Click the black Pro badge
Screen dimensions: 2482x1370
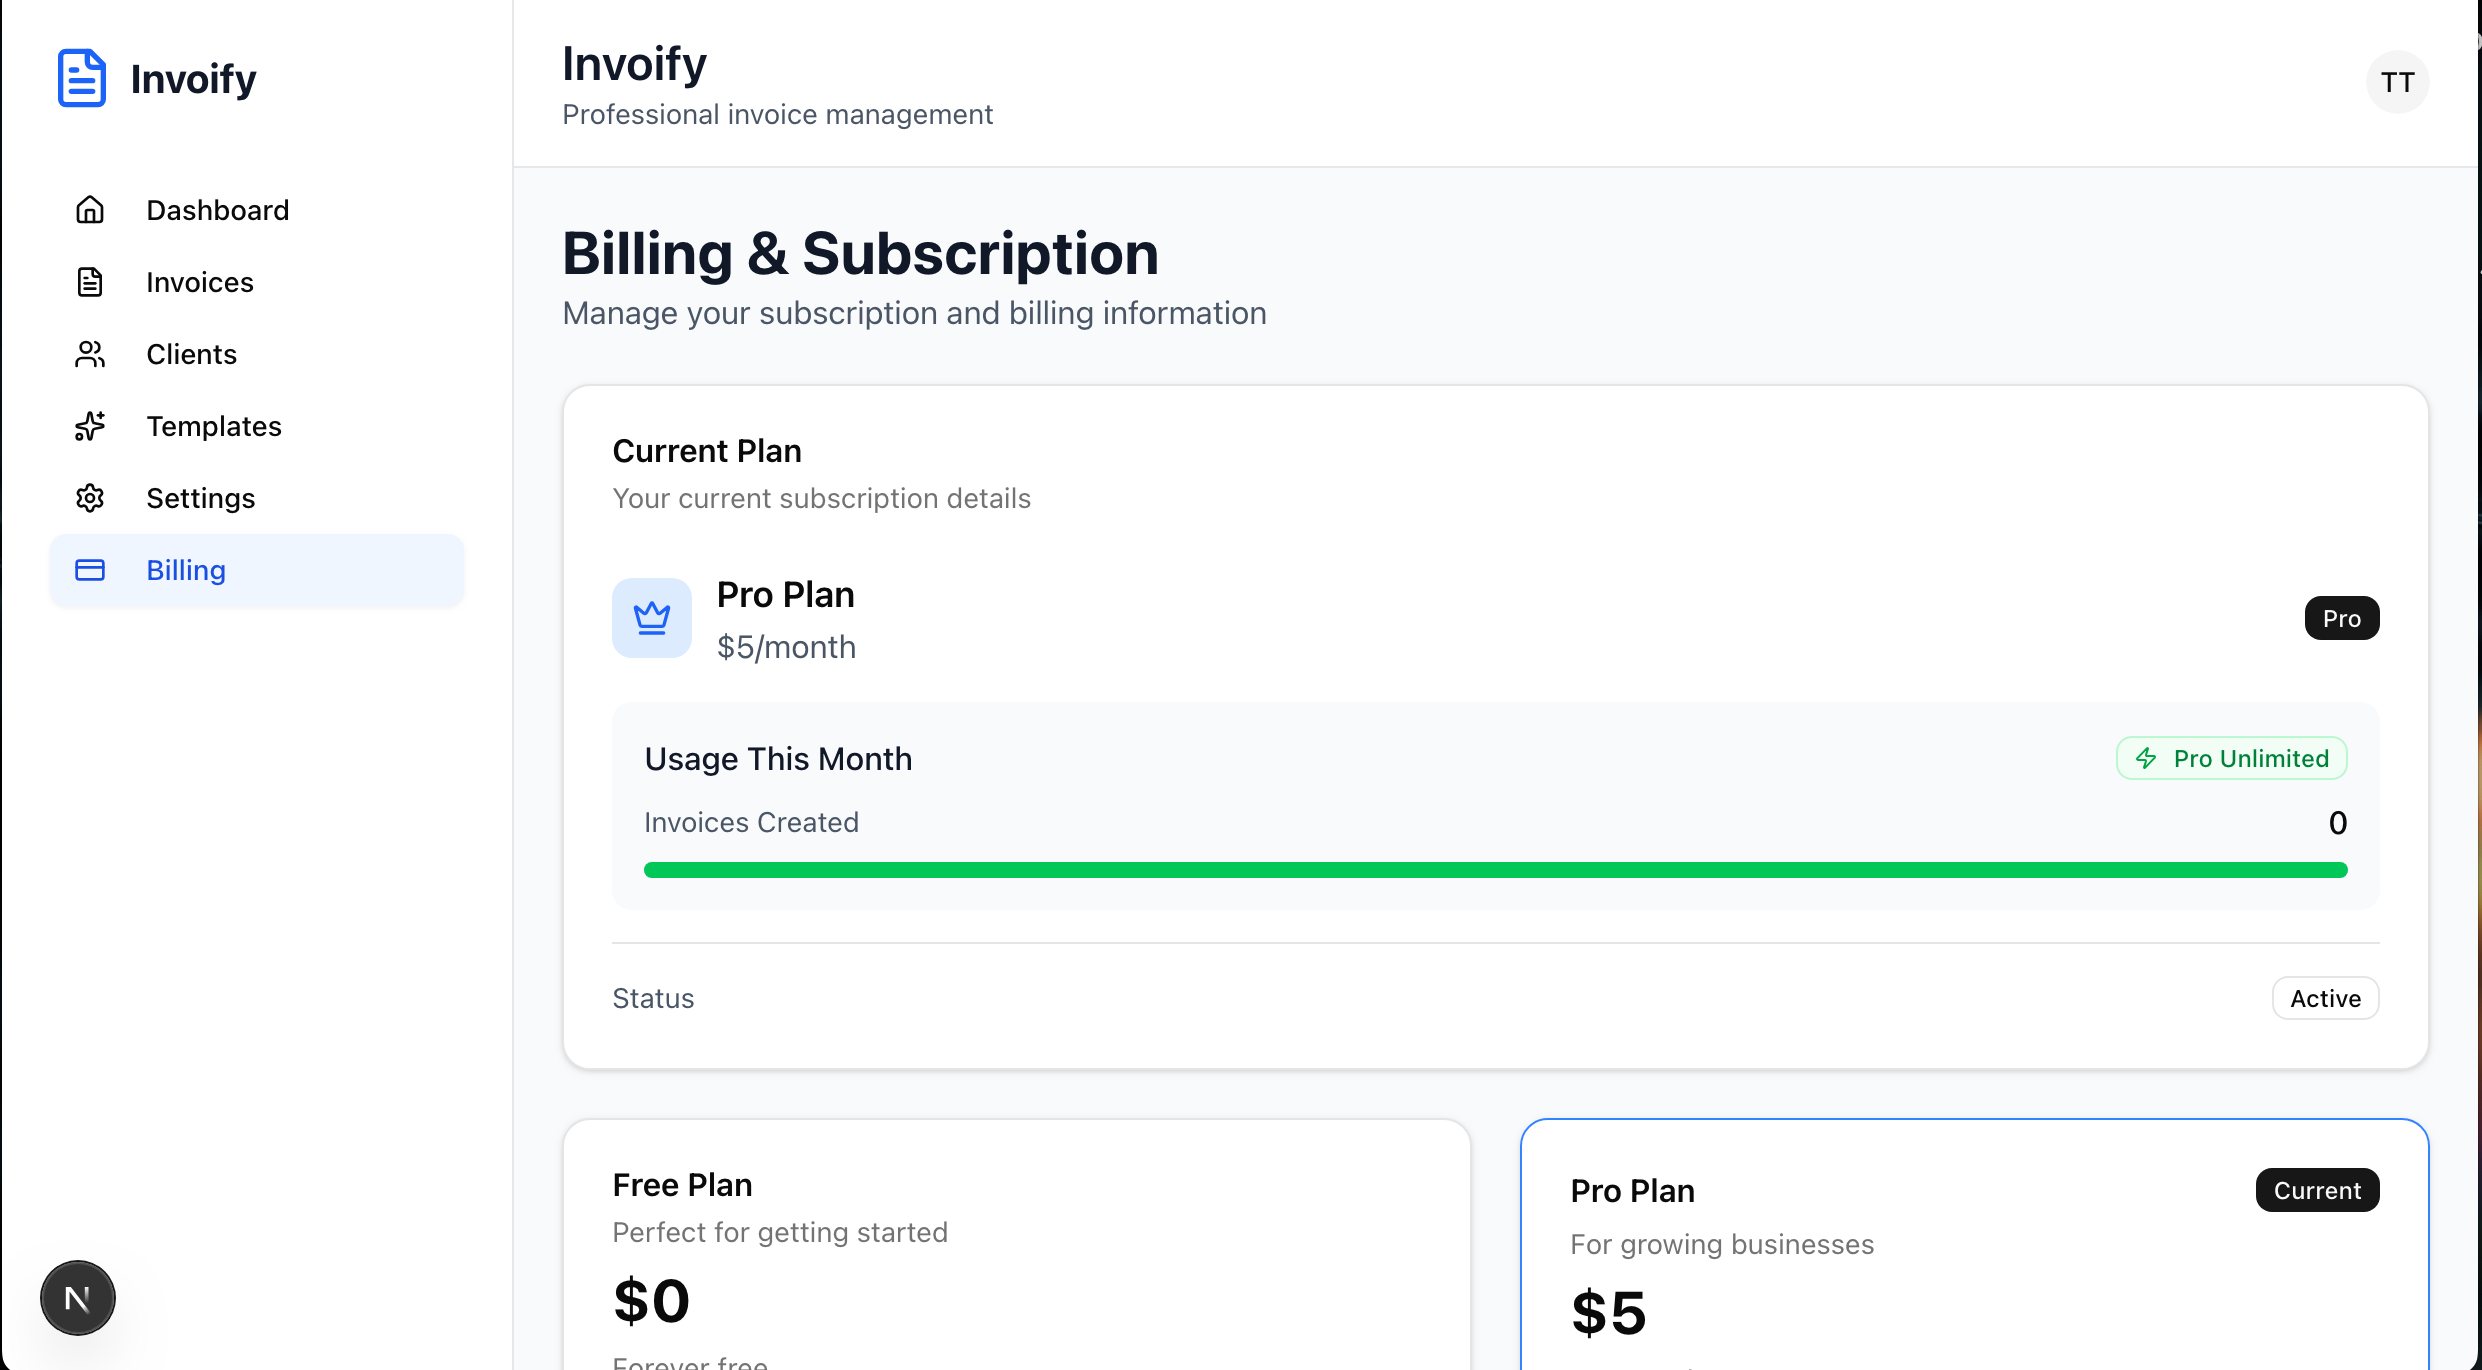2341,618
